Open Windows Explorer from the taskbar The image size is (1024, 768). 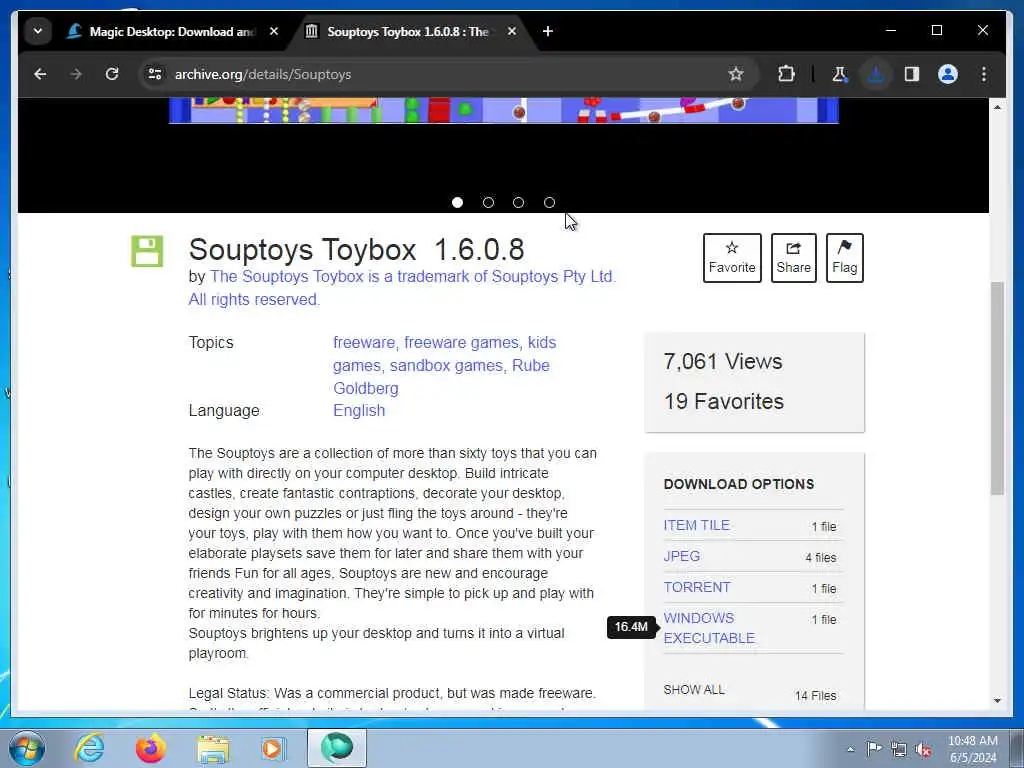pos(213,750)
